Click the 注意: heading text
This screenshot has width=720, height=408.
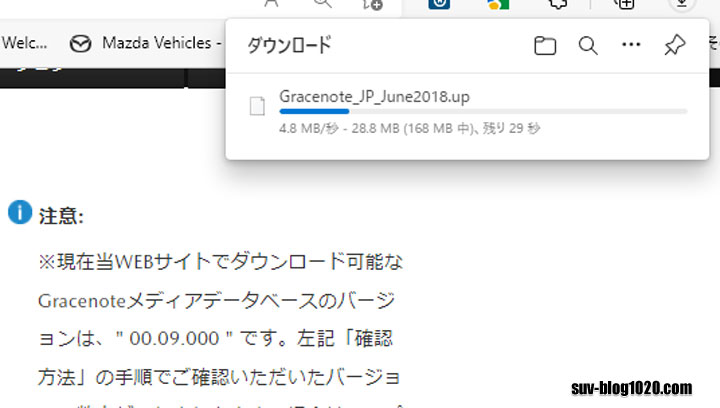61,216
